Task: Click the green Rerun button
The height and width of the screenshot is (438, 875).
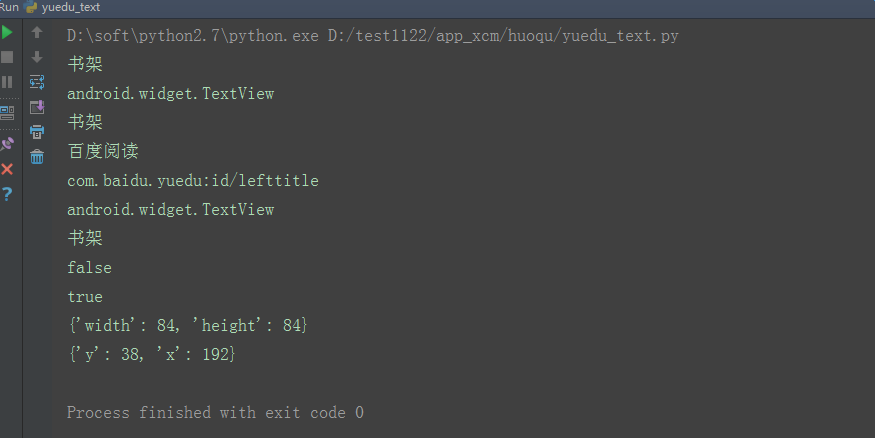Action: (x=8, y=33)
